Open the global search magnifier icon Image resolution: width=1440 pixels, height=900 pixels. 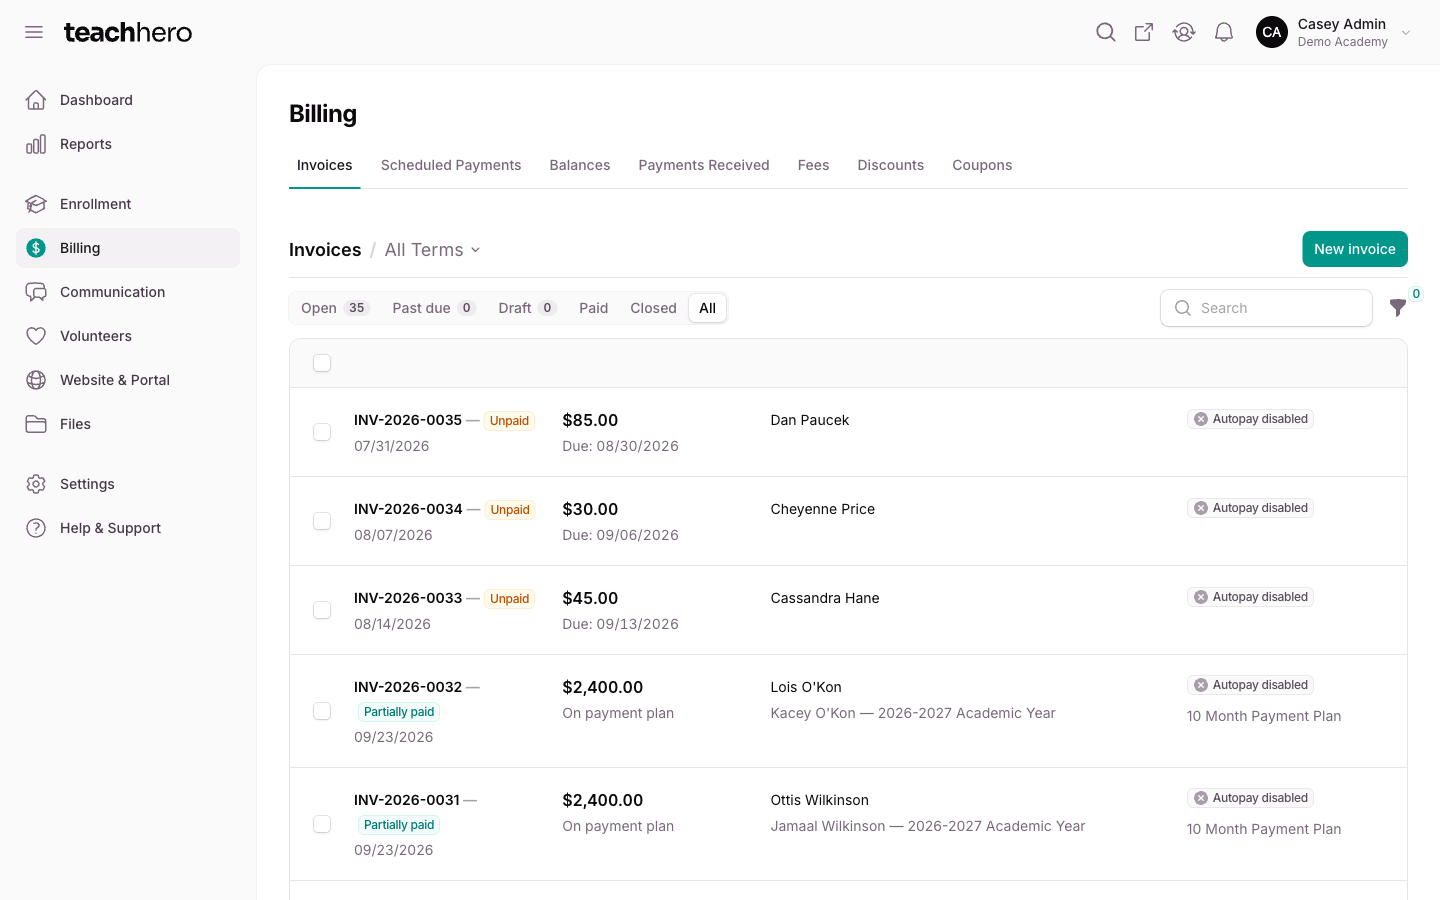(x=1105, y=32)
